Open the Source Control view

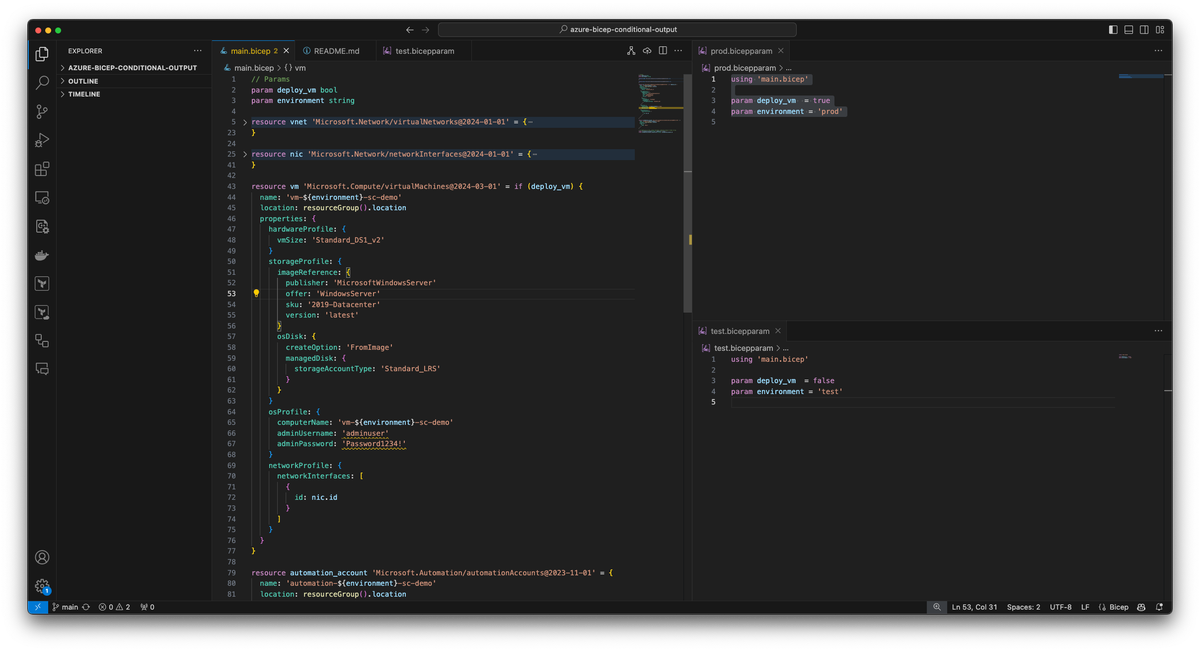[42, 112]
